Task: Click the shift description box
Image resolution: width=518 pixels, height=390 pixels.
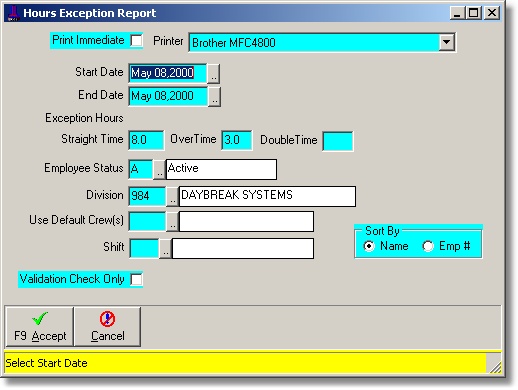Action: tap(243, 248)
